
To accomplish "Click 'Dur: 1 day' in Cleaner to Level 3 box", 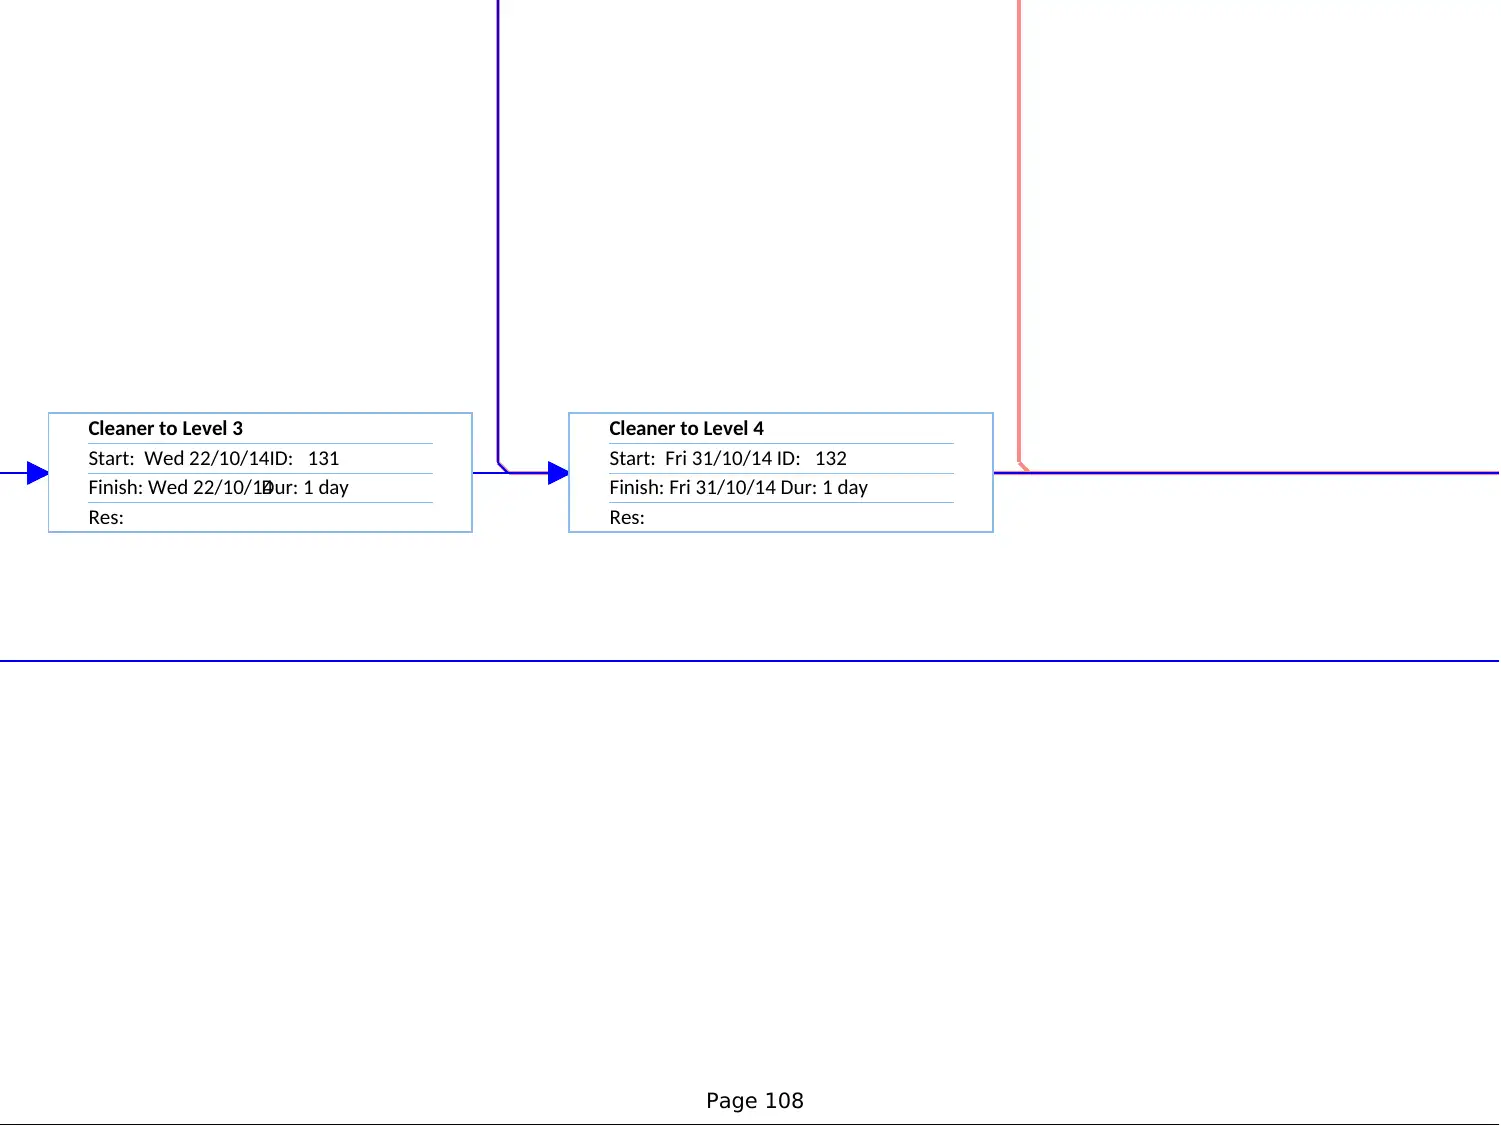I will point(306,488).
